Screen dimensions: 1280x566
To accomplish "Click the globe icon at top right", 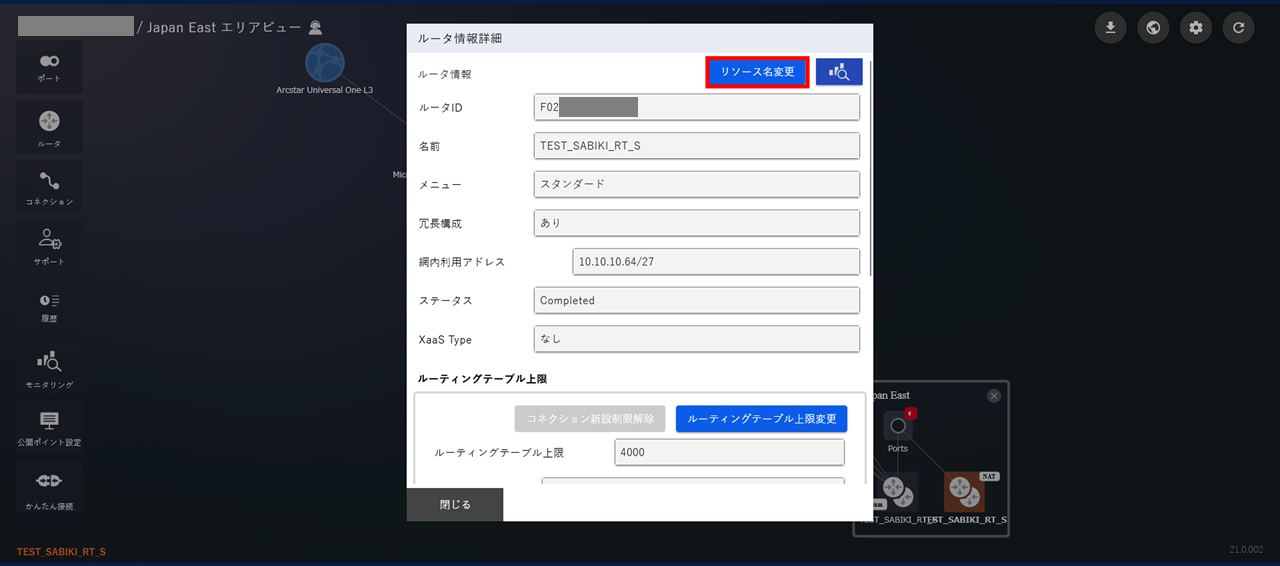I will click(1153, 27).
